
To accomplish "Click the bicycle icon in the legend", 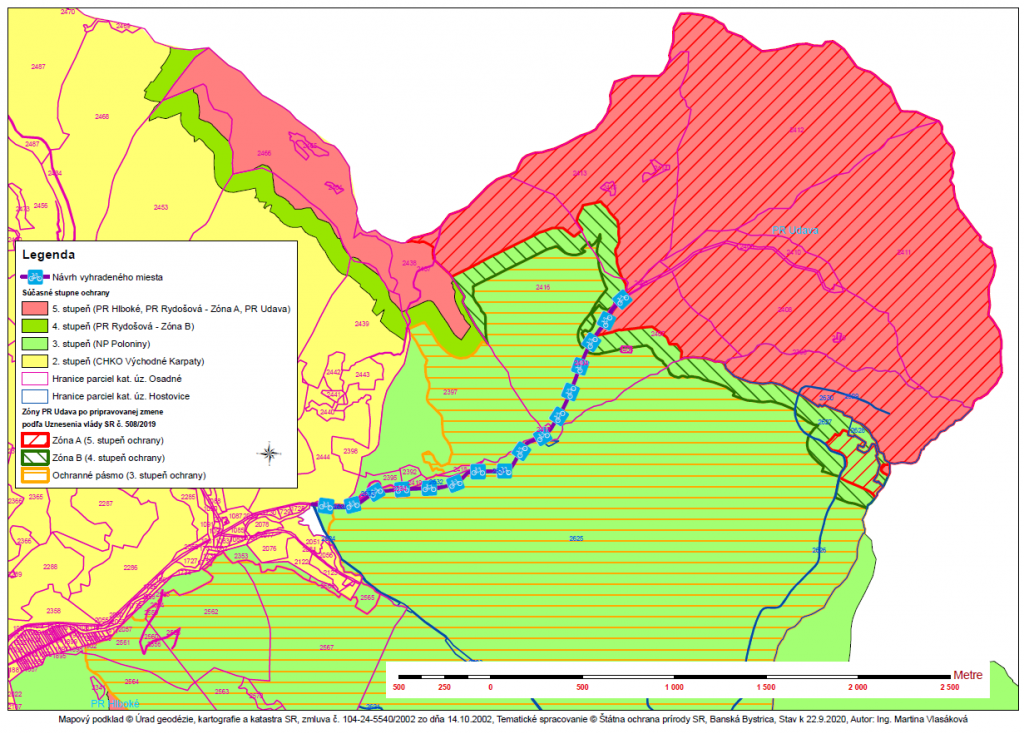I will tap(34, 276).
